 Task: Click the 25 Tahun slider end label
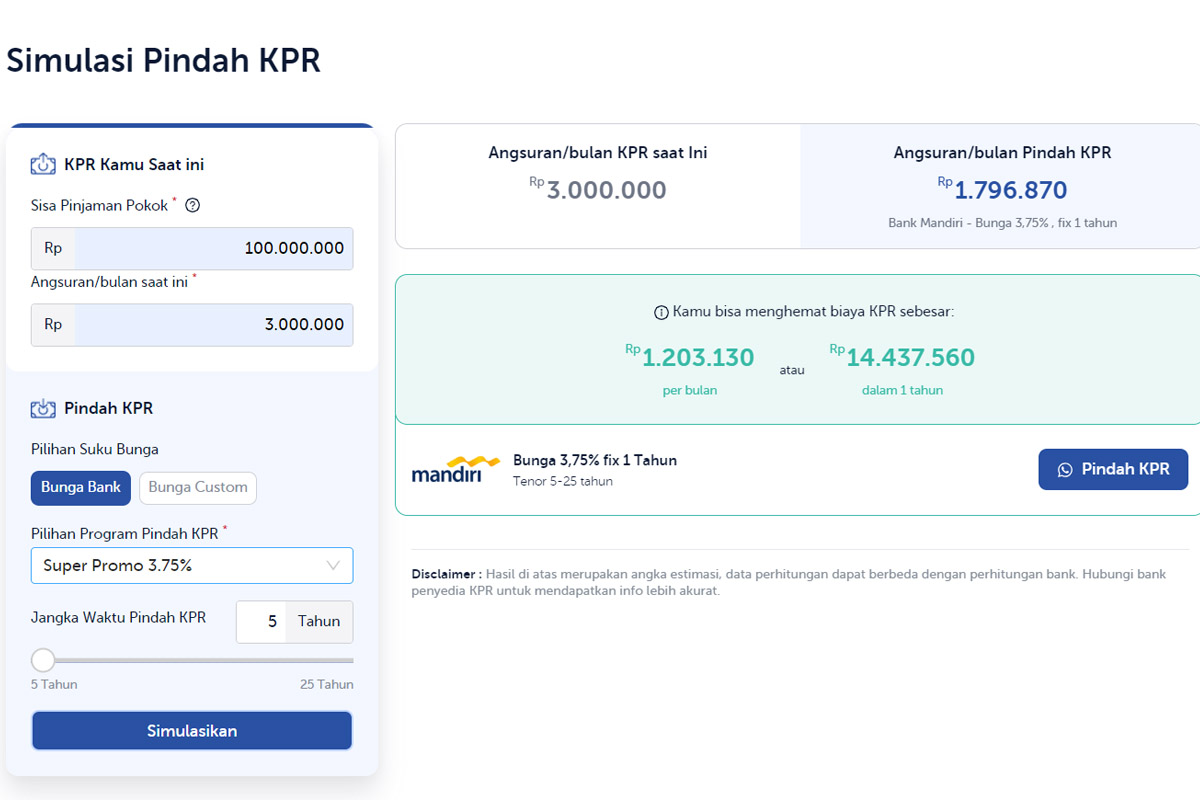pos(326,685)
